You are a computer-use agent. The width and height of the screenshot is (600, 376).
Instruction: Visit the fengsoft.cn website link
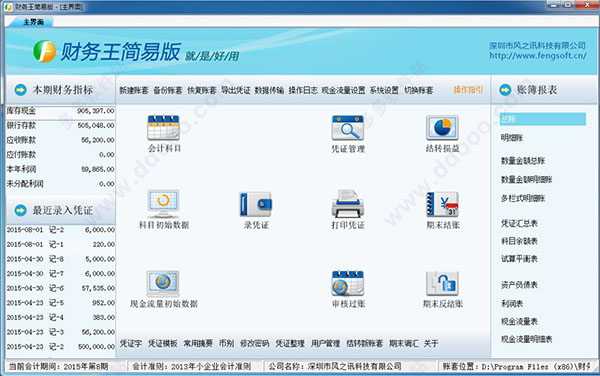tap(538, 56)
